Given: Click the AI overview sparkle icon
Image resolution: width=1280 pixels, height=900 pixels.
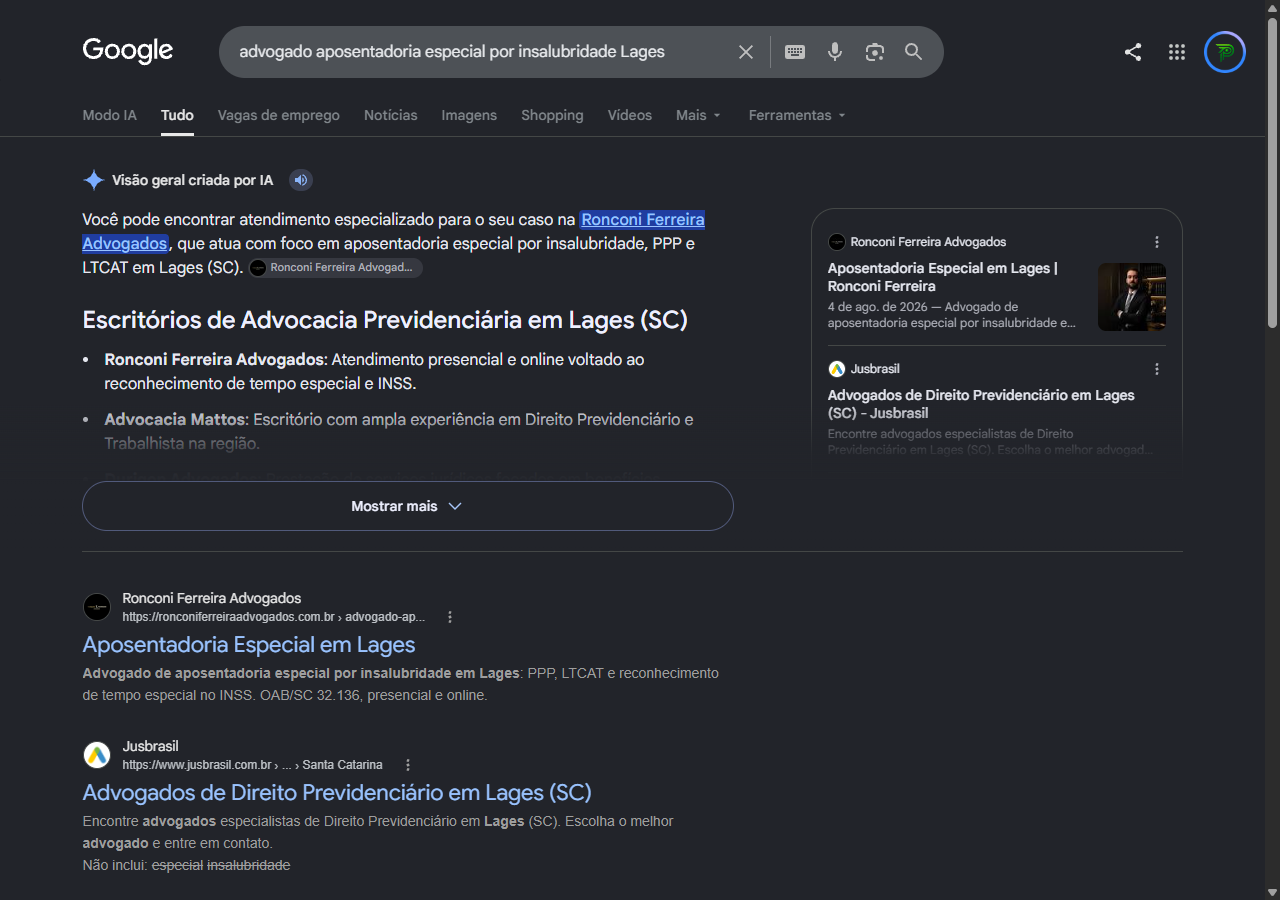Looking at the screenshot, I should click(x=94, y=180).
